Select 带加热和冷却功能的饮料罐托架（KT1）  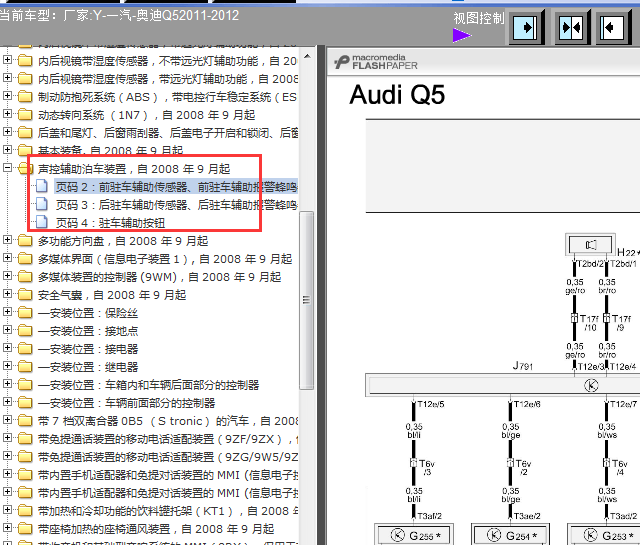coord(167,511)
